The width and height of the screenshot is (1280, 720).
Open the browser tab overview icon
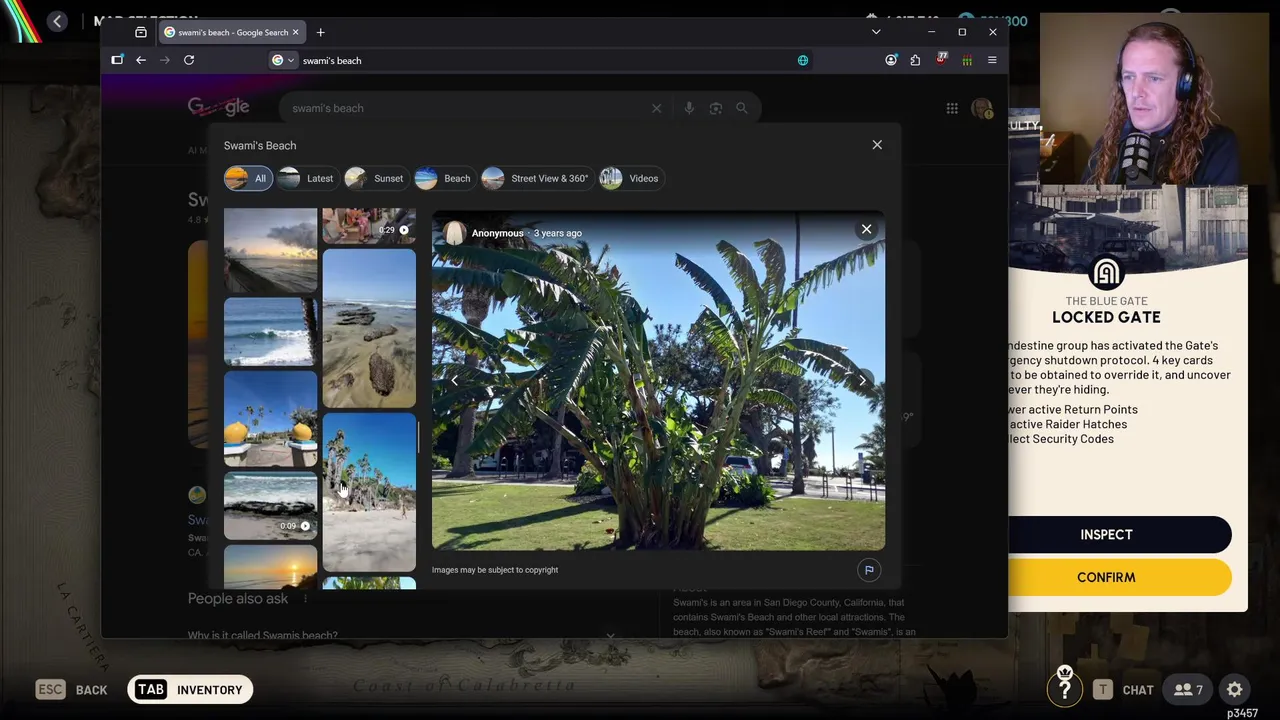pyautogui.click(x=141, y=32)
